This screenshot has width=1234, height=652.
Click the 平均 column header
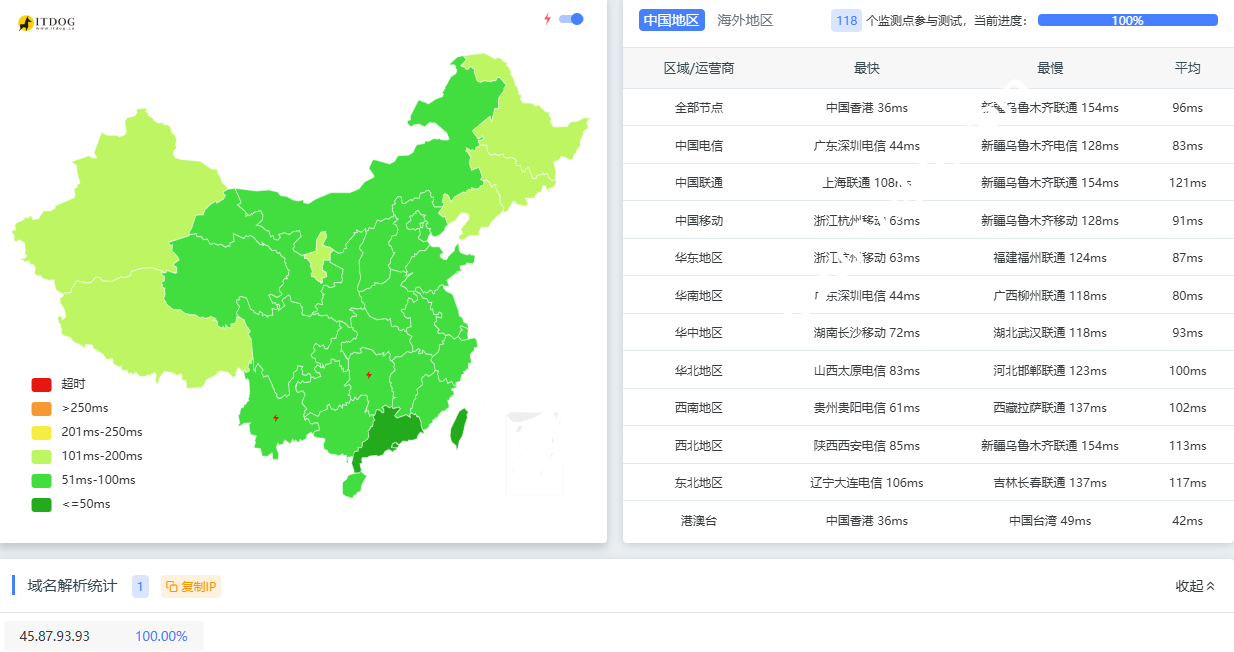pyautogui.click(x=1188, y=68)
